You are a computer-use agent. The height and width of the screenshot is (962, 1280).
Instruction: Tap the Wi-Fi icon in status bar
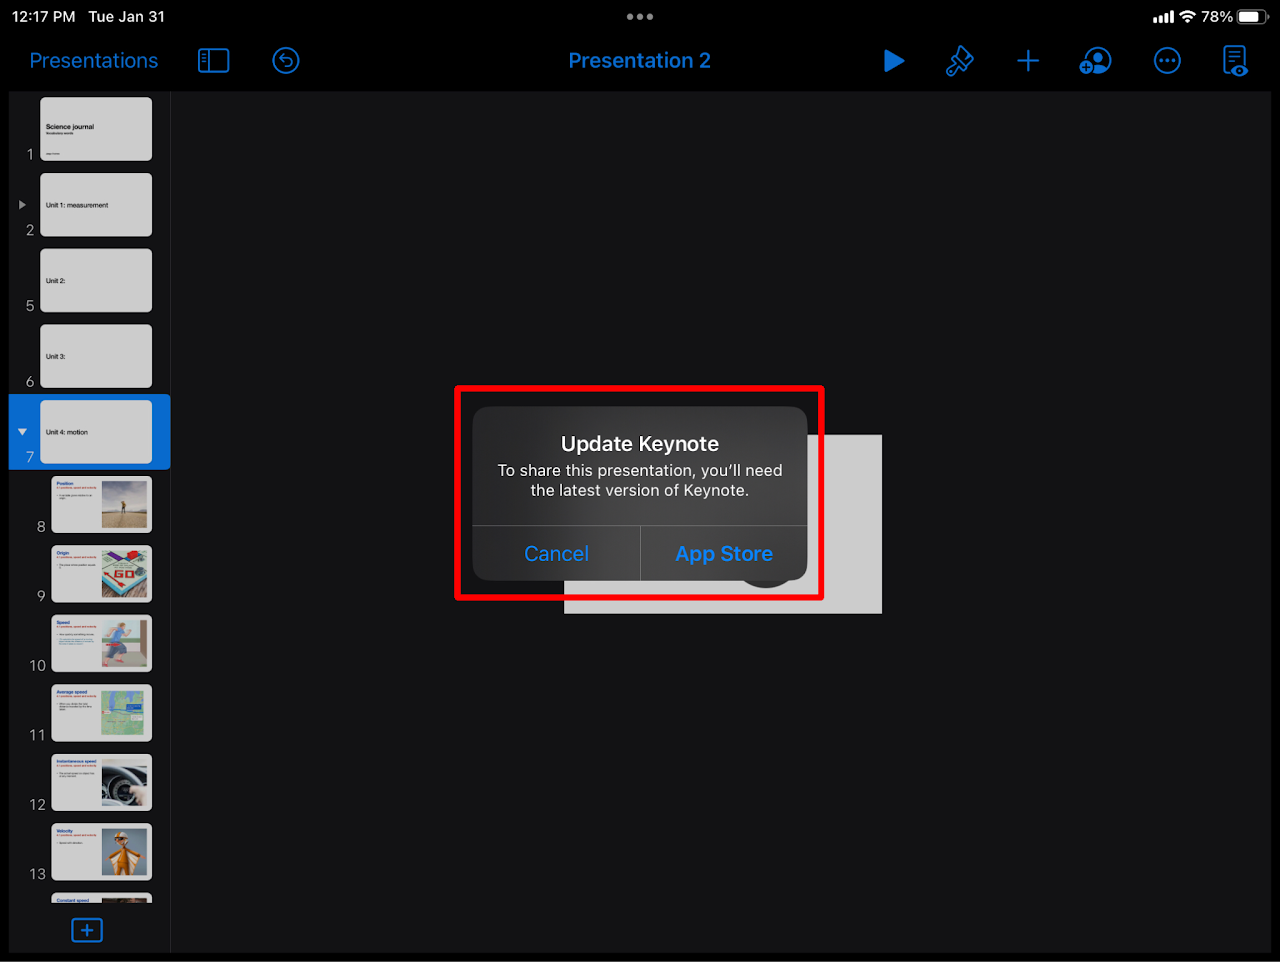(x=1188, y=17)
